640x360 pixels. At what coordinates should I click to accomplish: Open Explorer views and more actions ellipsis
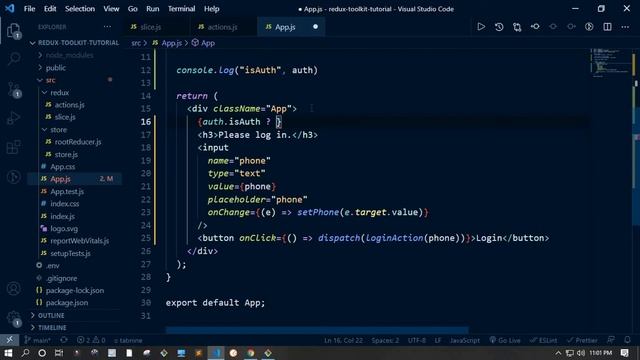tap(107, 27)
